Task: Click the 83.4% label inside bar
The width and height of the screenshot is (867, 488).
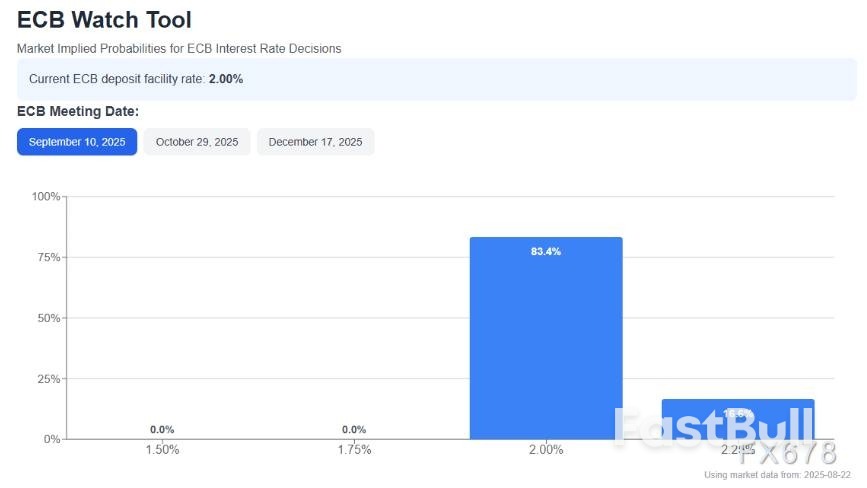Action: (x=546, y=252)
